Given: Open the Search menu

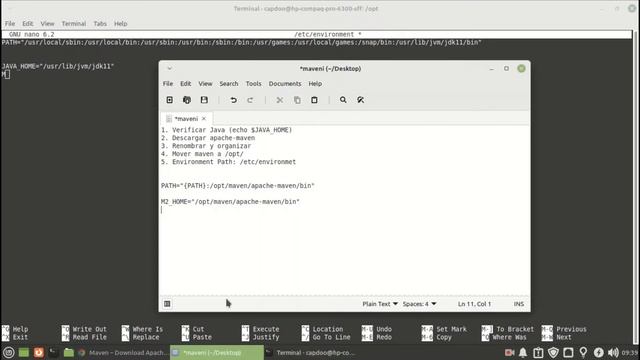Looking at the screenshot, I should click(x=229, y=84).
